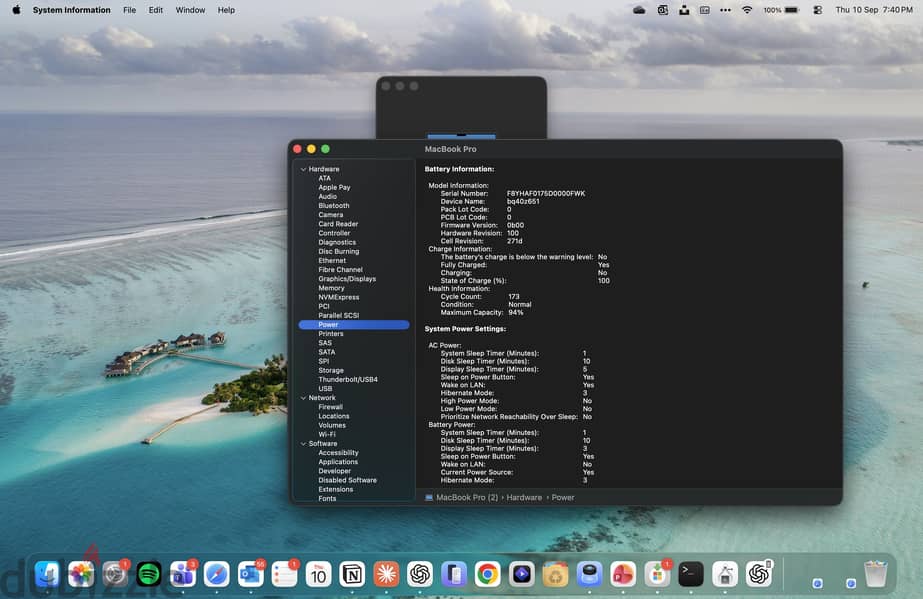Viewport: 923px width, 599px height.
Task: Open System Settings dock icon
Action: (115, 574)
